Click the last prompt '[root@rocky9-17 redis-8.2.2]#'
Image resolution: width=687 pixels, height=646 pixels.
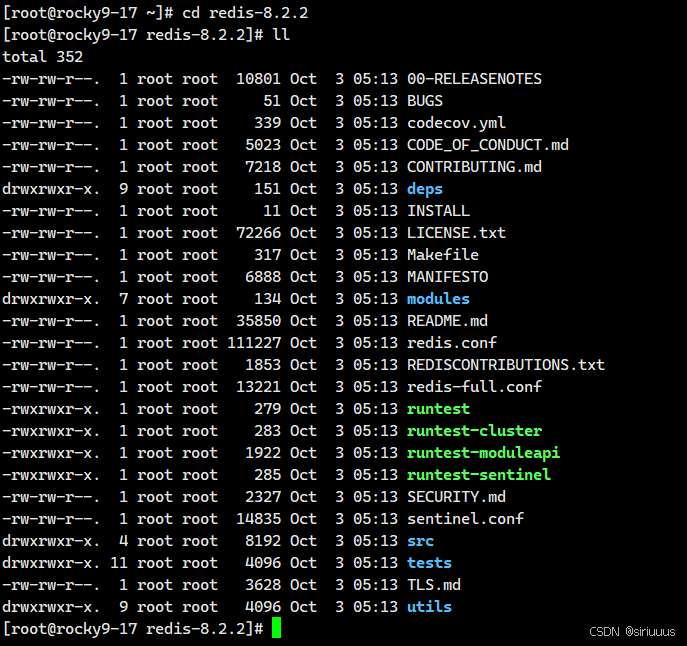point(133,629)
